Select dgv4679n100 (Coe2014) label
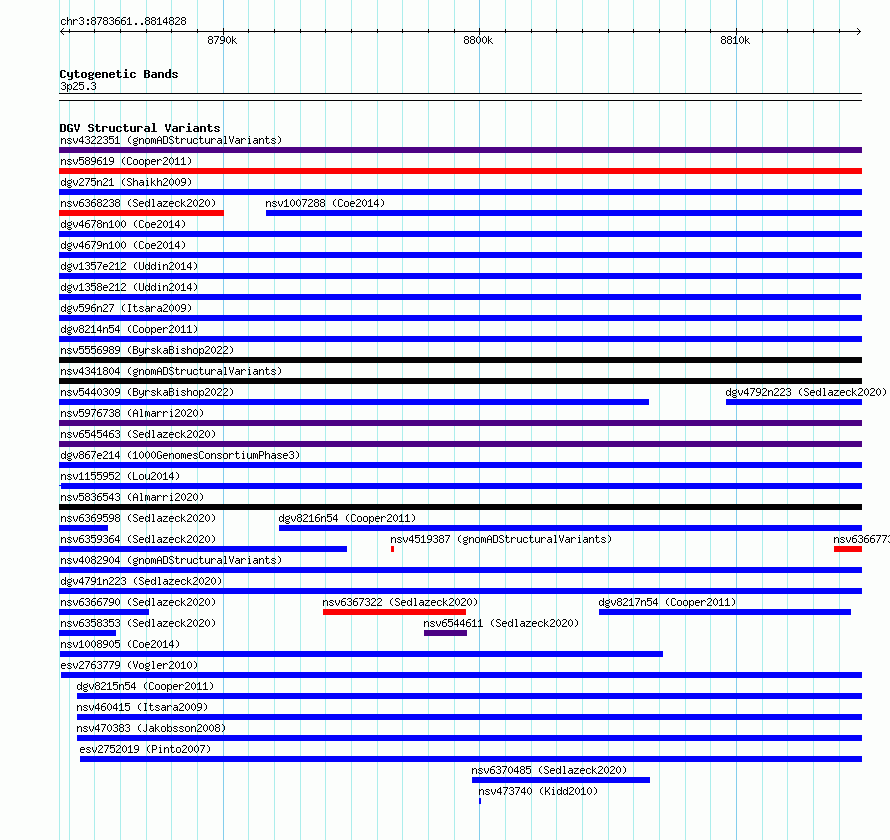 123,245
